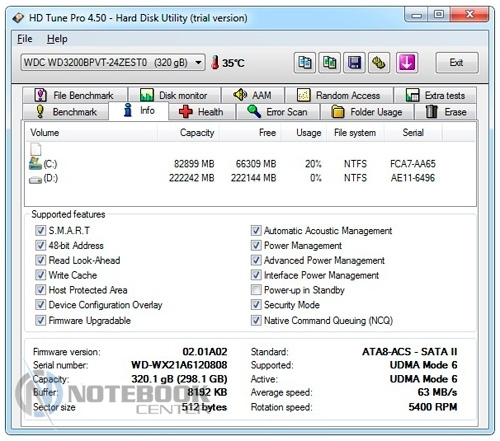This screenshot has width=500, height=441.
Task: Click the copy screenshot to clipboard icon
Action: [x=329, y=62]
